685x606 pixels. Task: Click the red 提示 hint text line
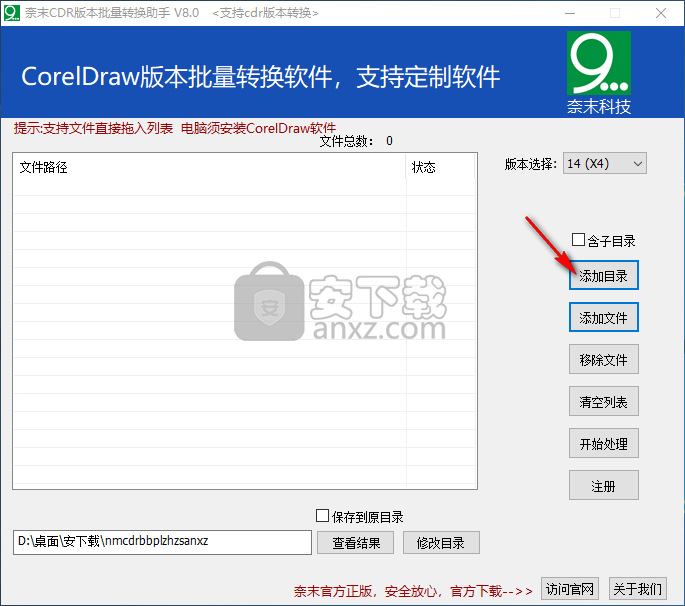pyautogui.click(x=175, y=128)
